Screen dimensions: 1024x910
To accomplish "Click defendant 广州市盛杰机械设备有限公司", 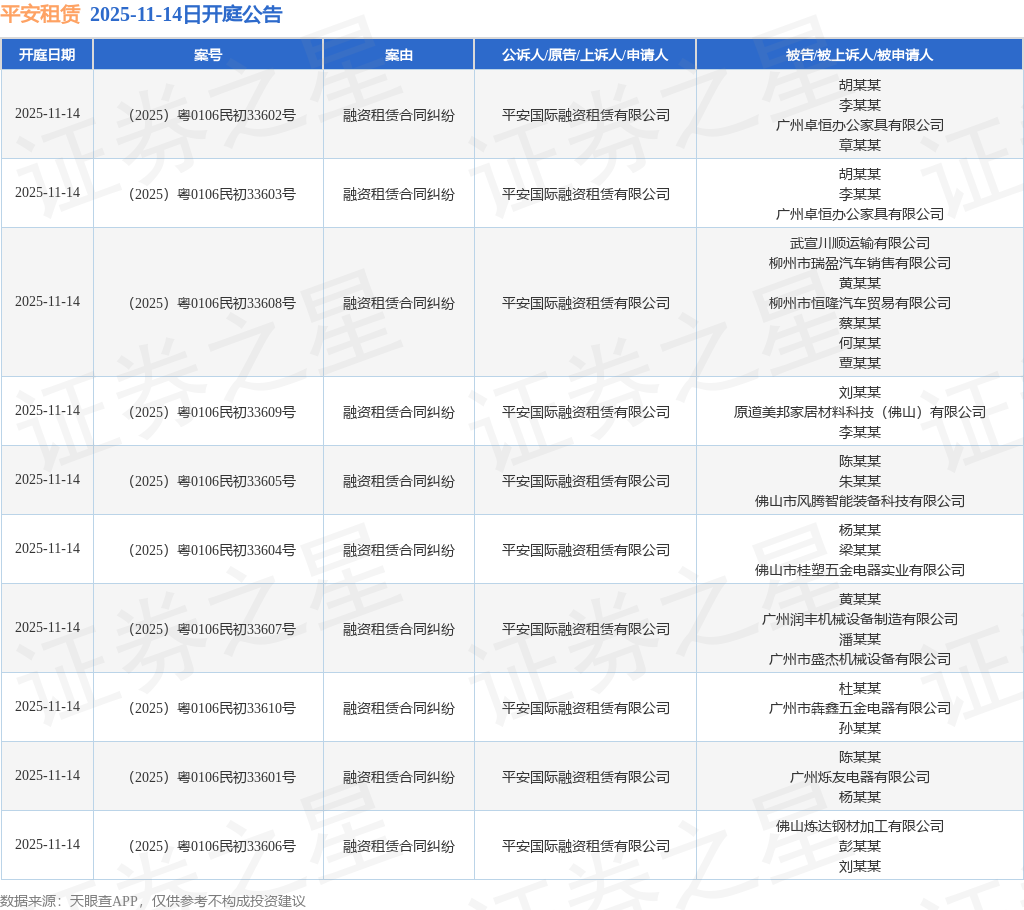I will coord(859,660).
